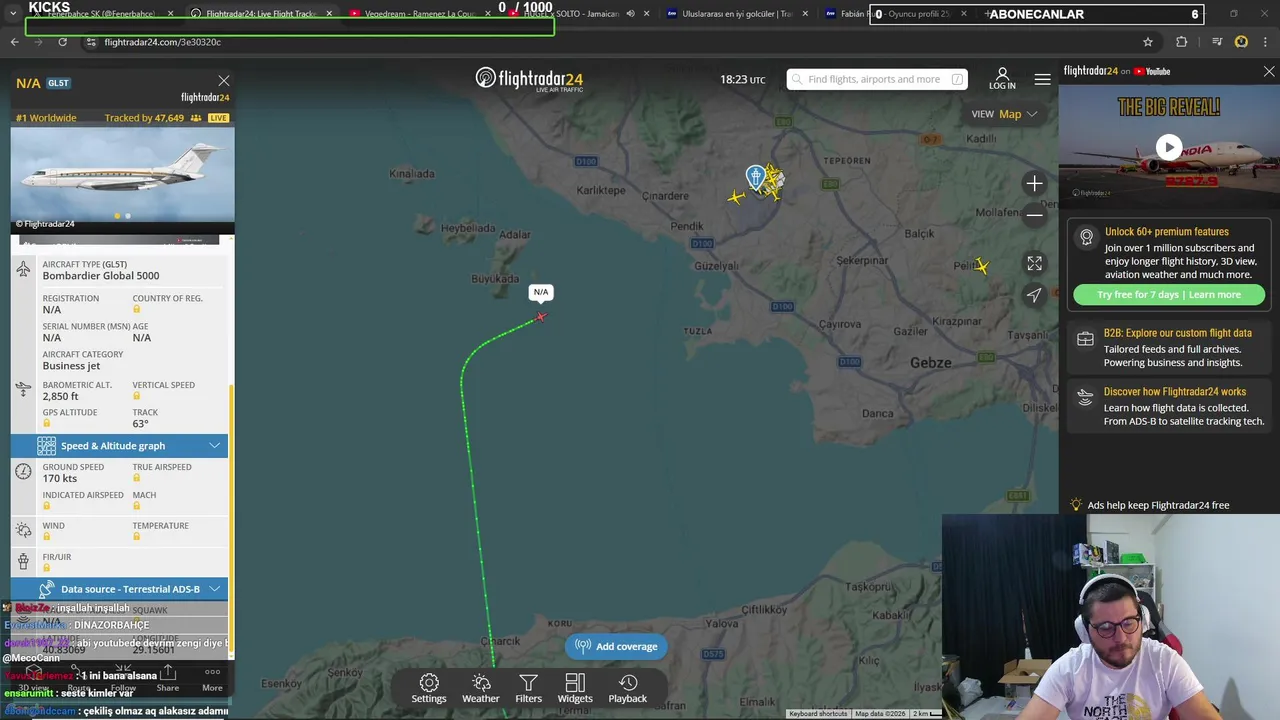Select the red tracked aircraft on map

pos(541,317)
